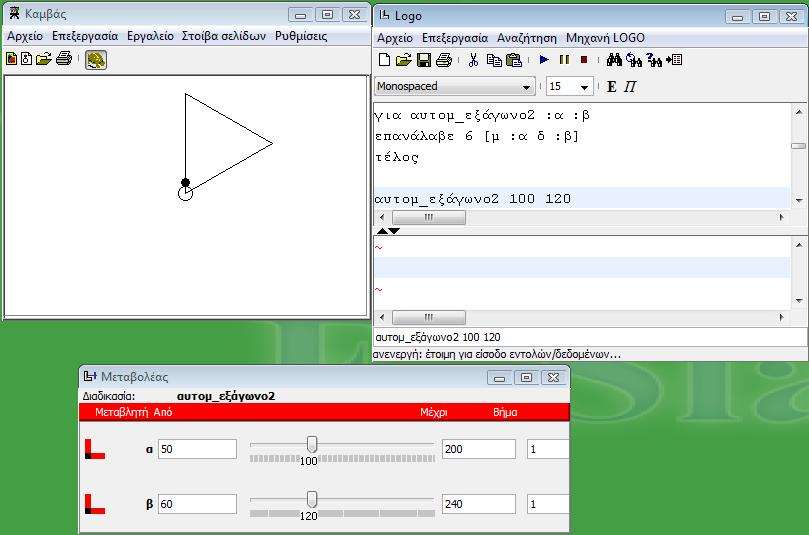Viewport: 809px width, 535px height.
Task: Open Αρχείο menu in Logo window
Action: click(x=395, y=38)
